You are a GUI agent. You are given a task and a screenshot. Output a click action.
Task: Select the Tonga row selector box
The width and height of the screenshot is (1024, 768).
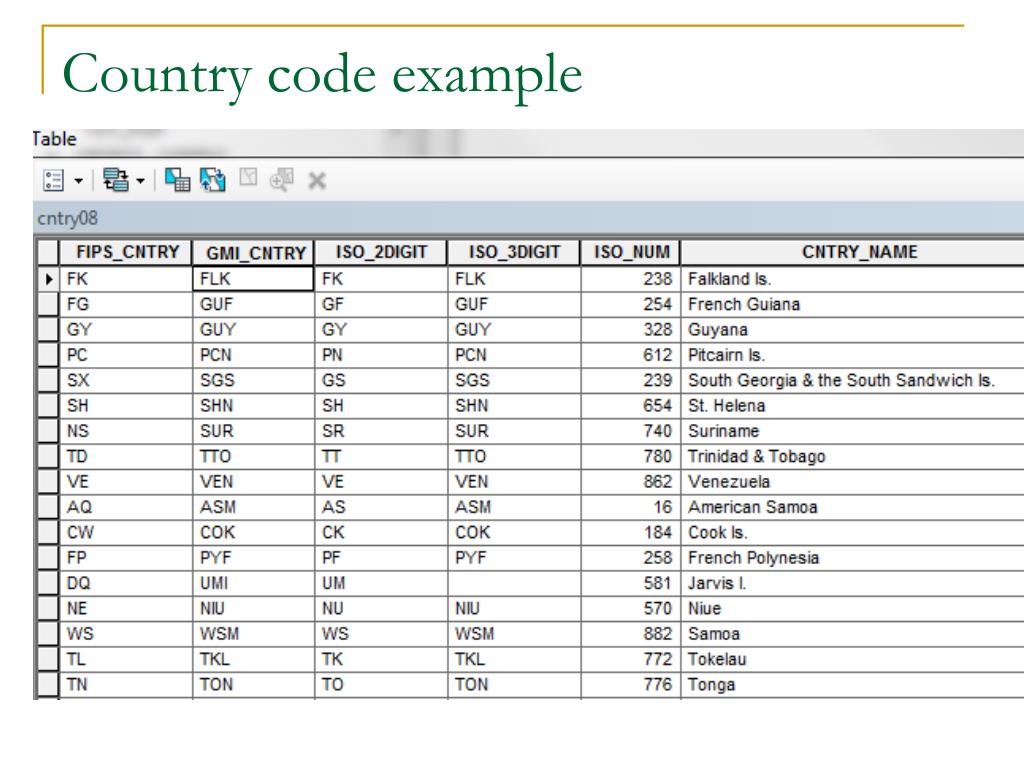click(48, 684)
